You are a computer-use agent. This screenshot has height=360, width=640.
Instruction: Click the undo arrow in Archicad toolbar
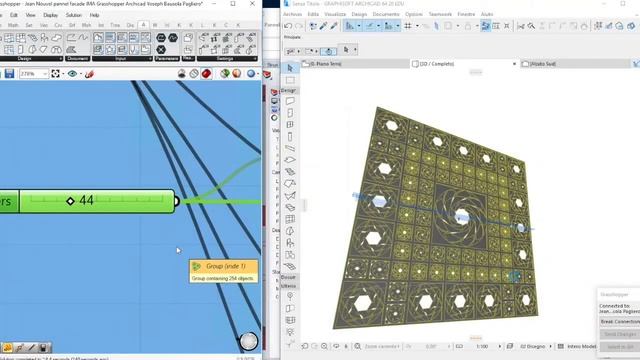pyautogui.click(x=288, y=26)
